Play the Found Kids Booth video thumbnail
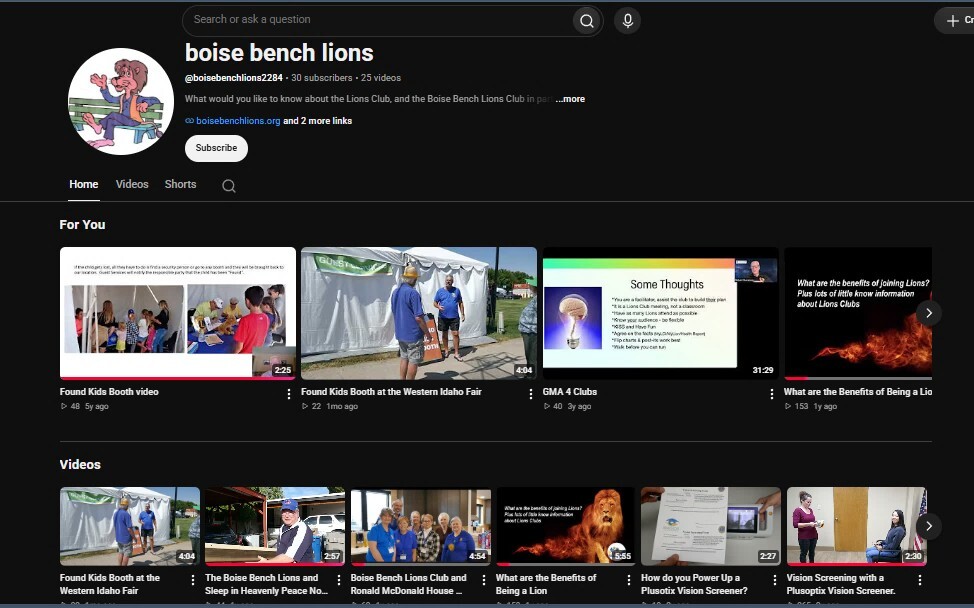Image resolution: width=974 pixels, height=608 pixels. pos(178,313)
